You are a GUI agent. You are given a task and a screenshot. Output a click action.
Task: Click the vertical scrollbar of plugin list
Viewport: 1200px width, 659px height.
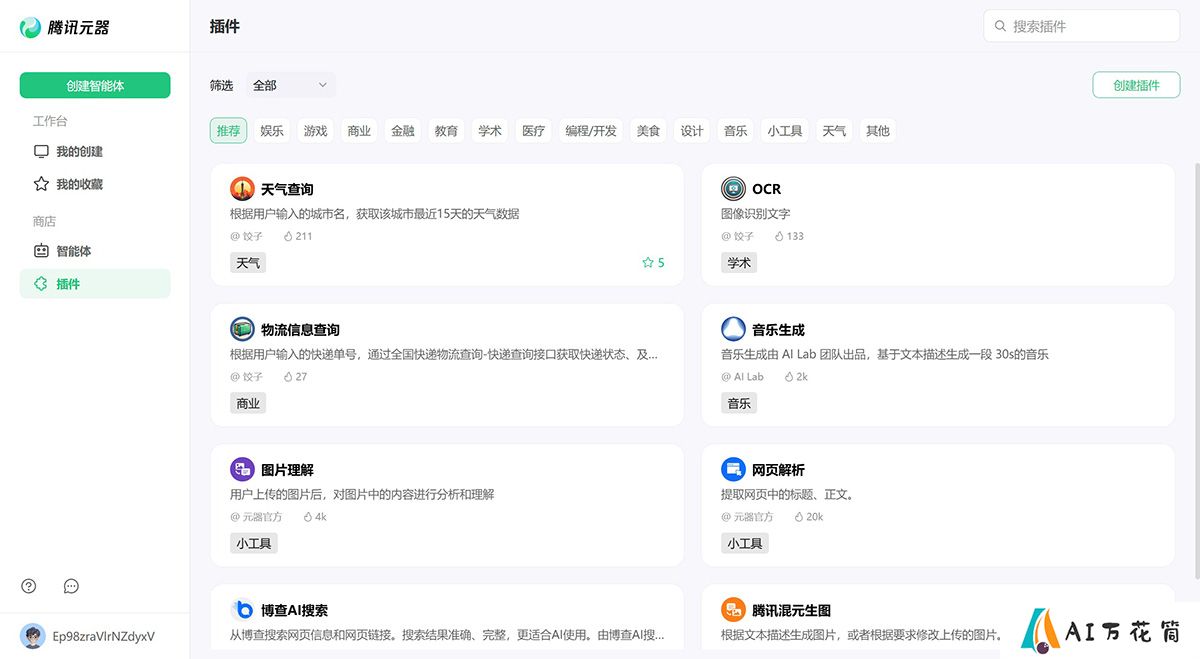point(1196,369)
